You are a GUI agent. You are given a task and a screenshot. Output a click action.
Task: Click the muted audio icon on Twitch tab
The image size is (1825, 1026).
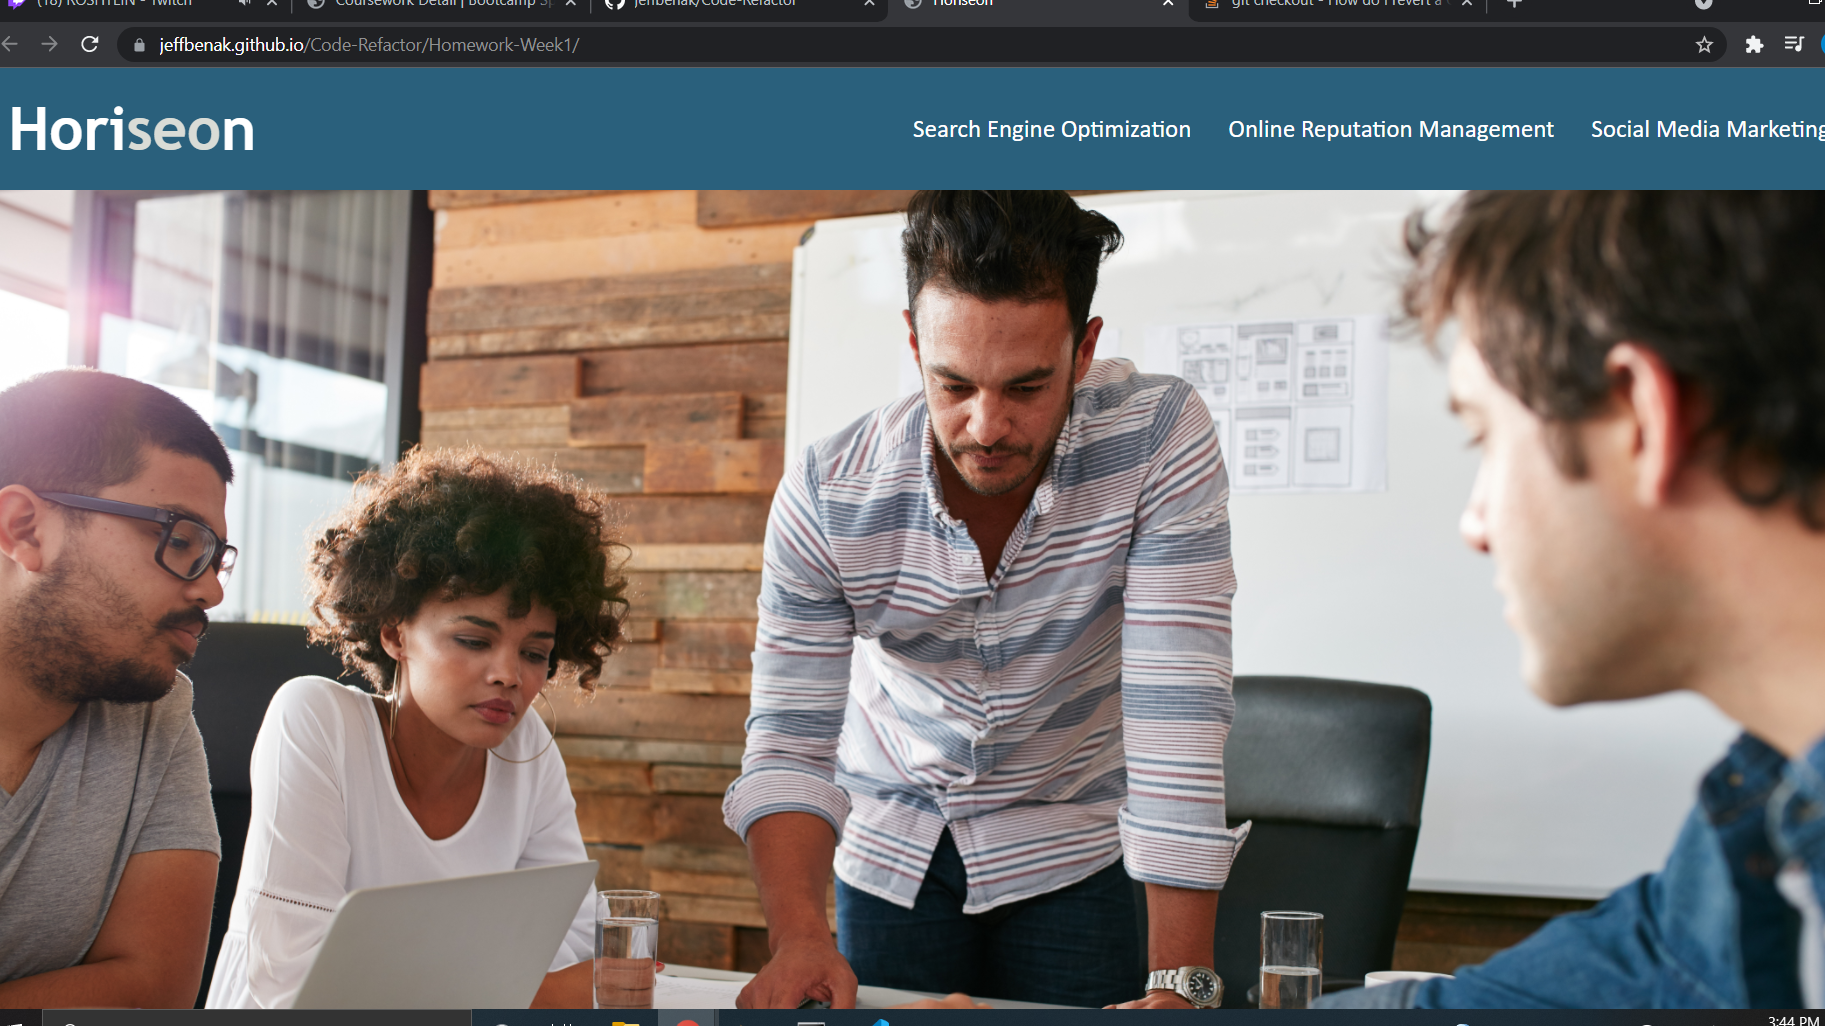coord(245,4)
